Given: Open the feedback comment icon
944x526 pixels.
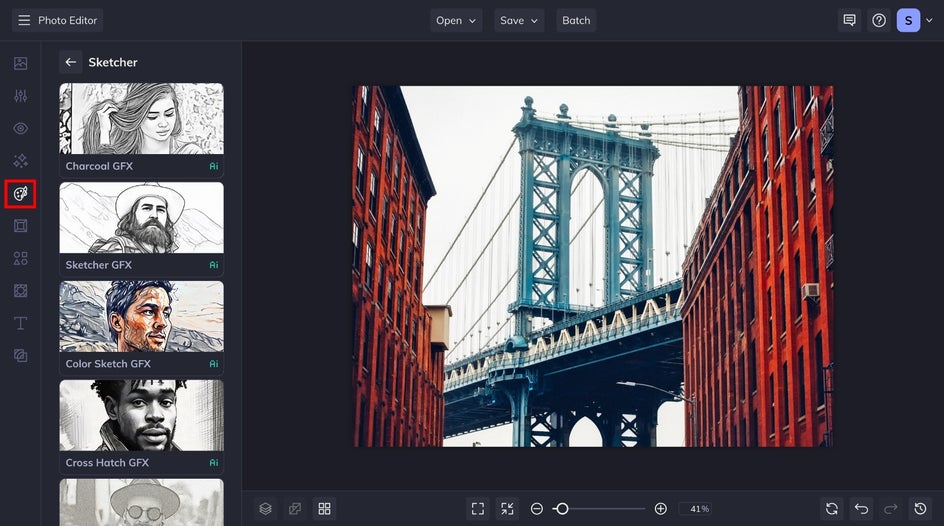Looking at the screenshot, I should click(849, 20).
